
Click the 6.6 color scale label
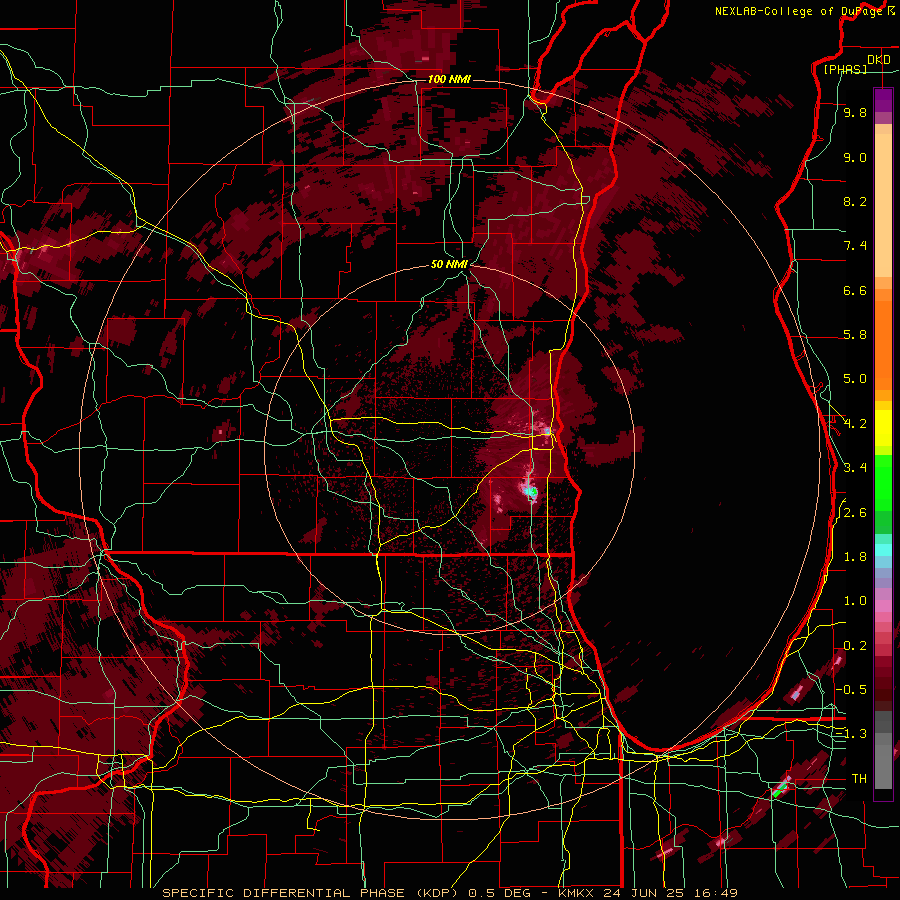coord(855,290)
